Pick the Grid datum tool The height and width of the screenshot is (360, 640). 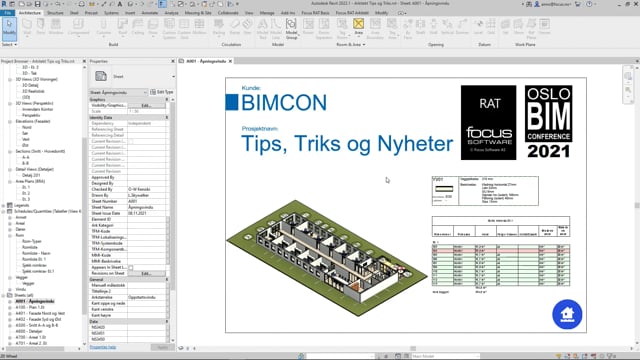491,27
